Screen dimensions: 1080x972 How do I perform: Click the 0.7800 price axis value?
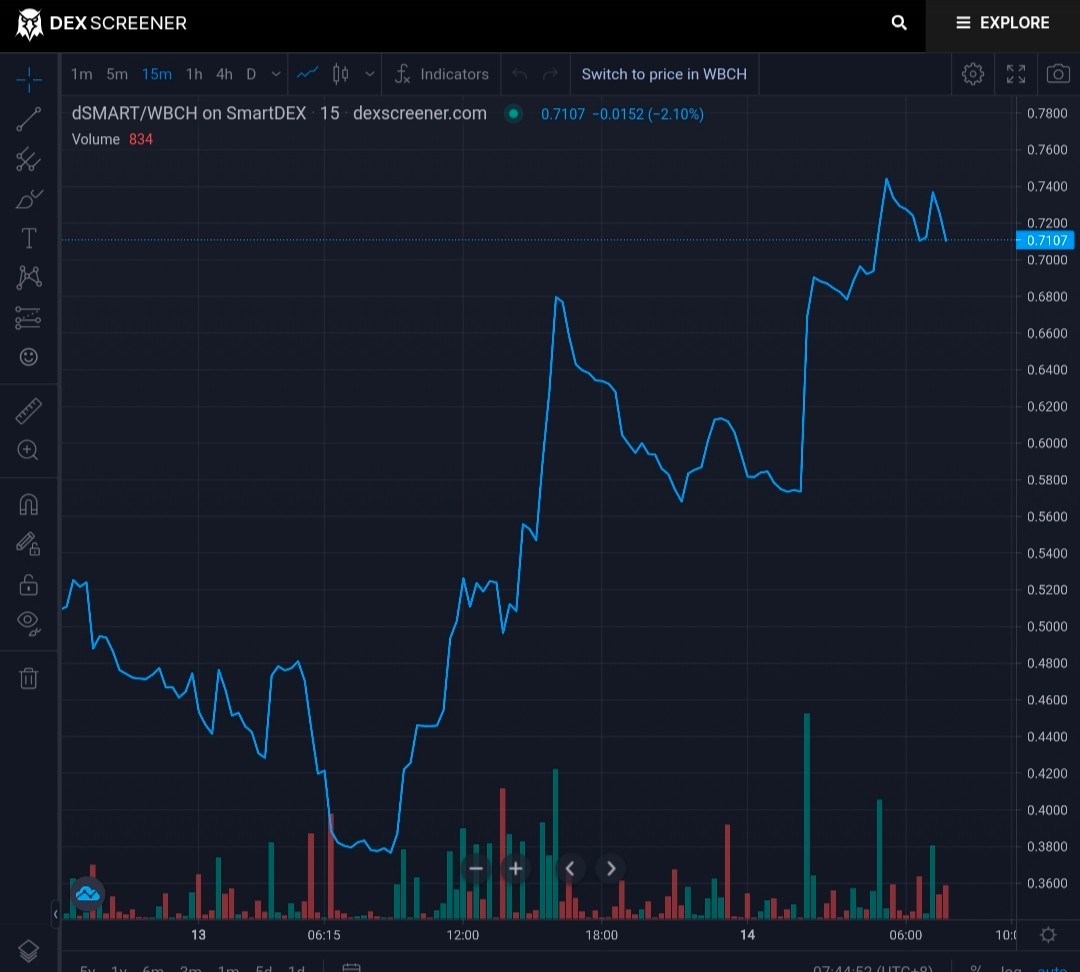tap(1047, 113)
